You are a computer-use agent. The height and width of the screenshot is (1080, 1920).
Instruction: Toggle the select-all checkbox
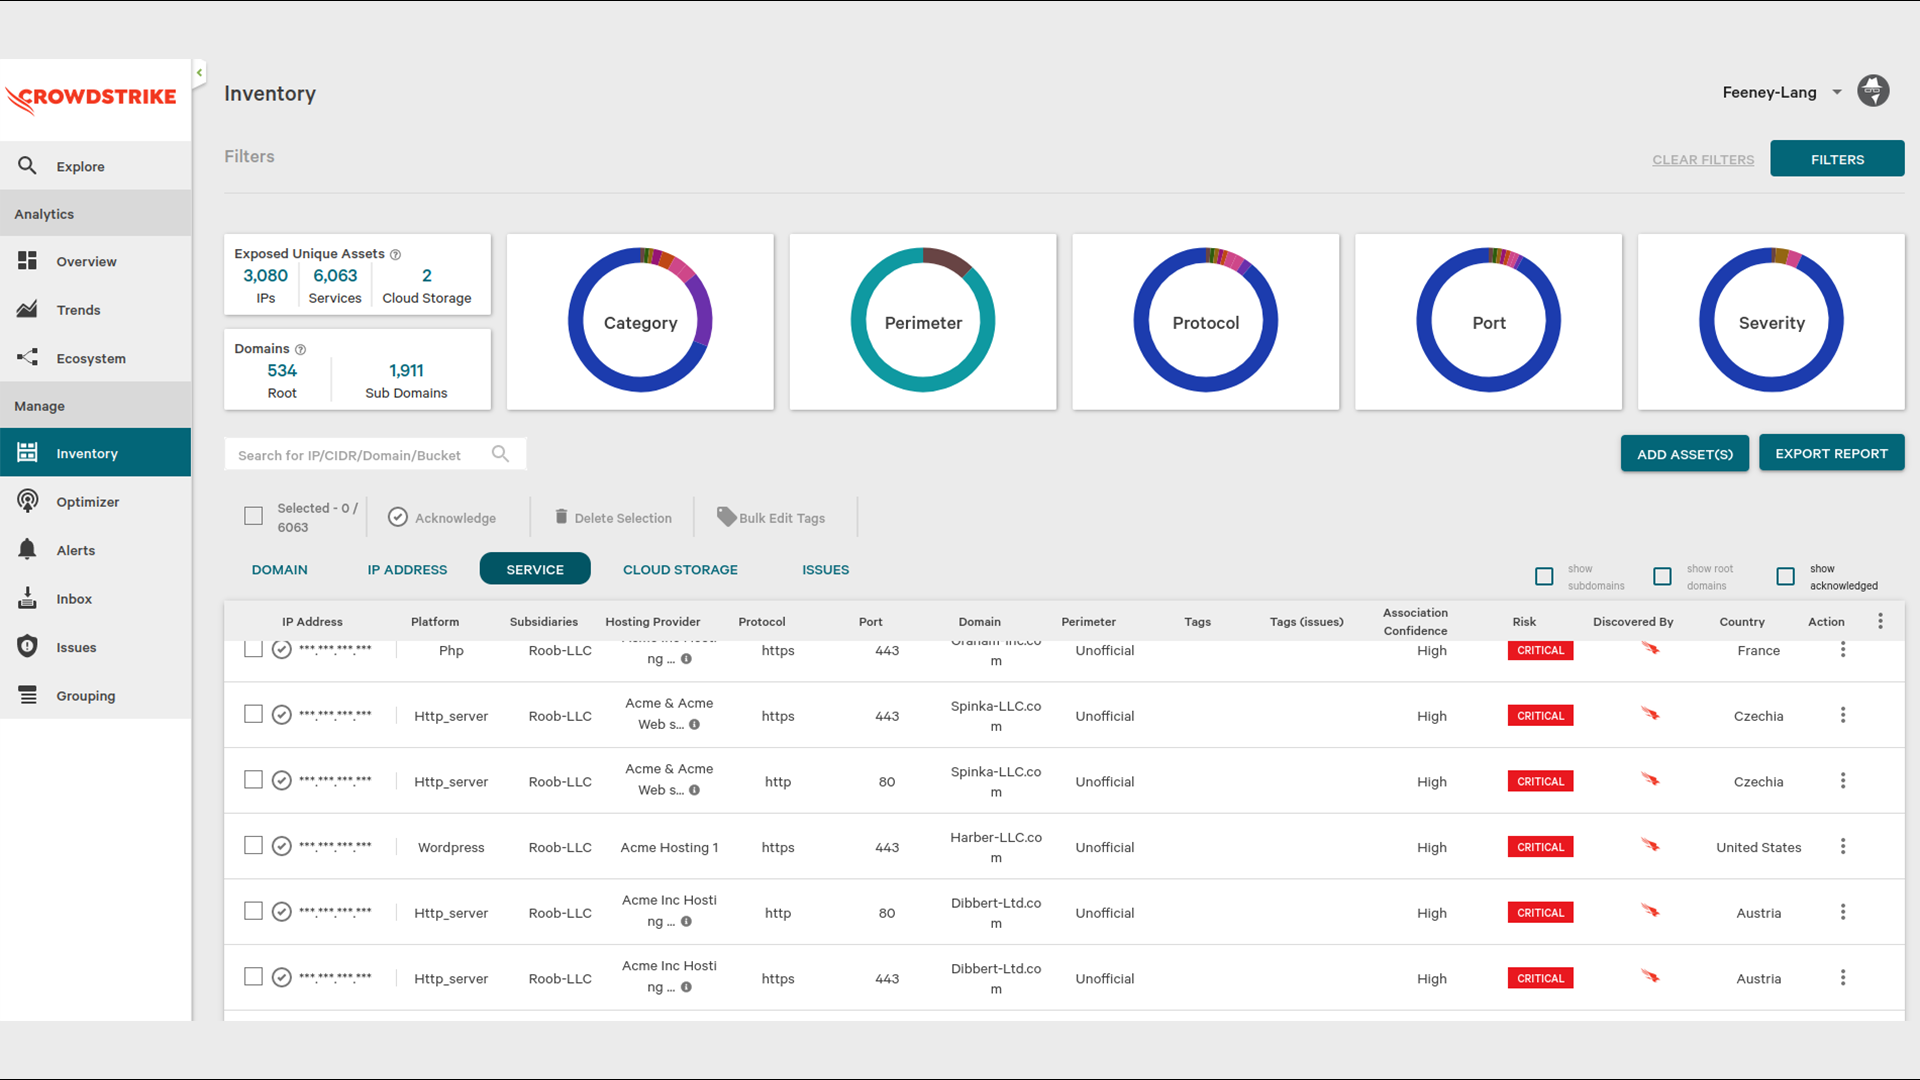point(253,516)
